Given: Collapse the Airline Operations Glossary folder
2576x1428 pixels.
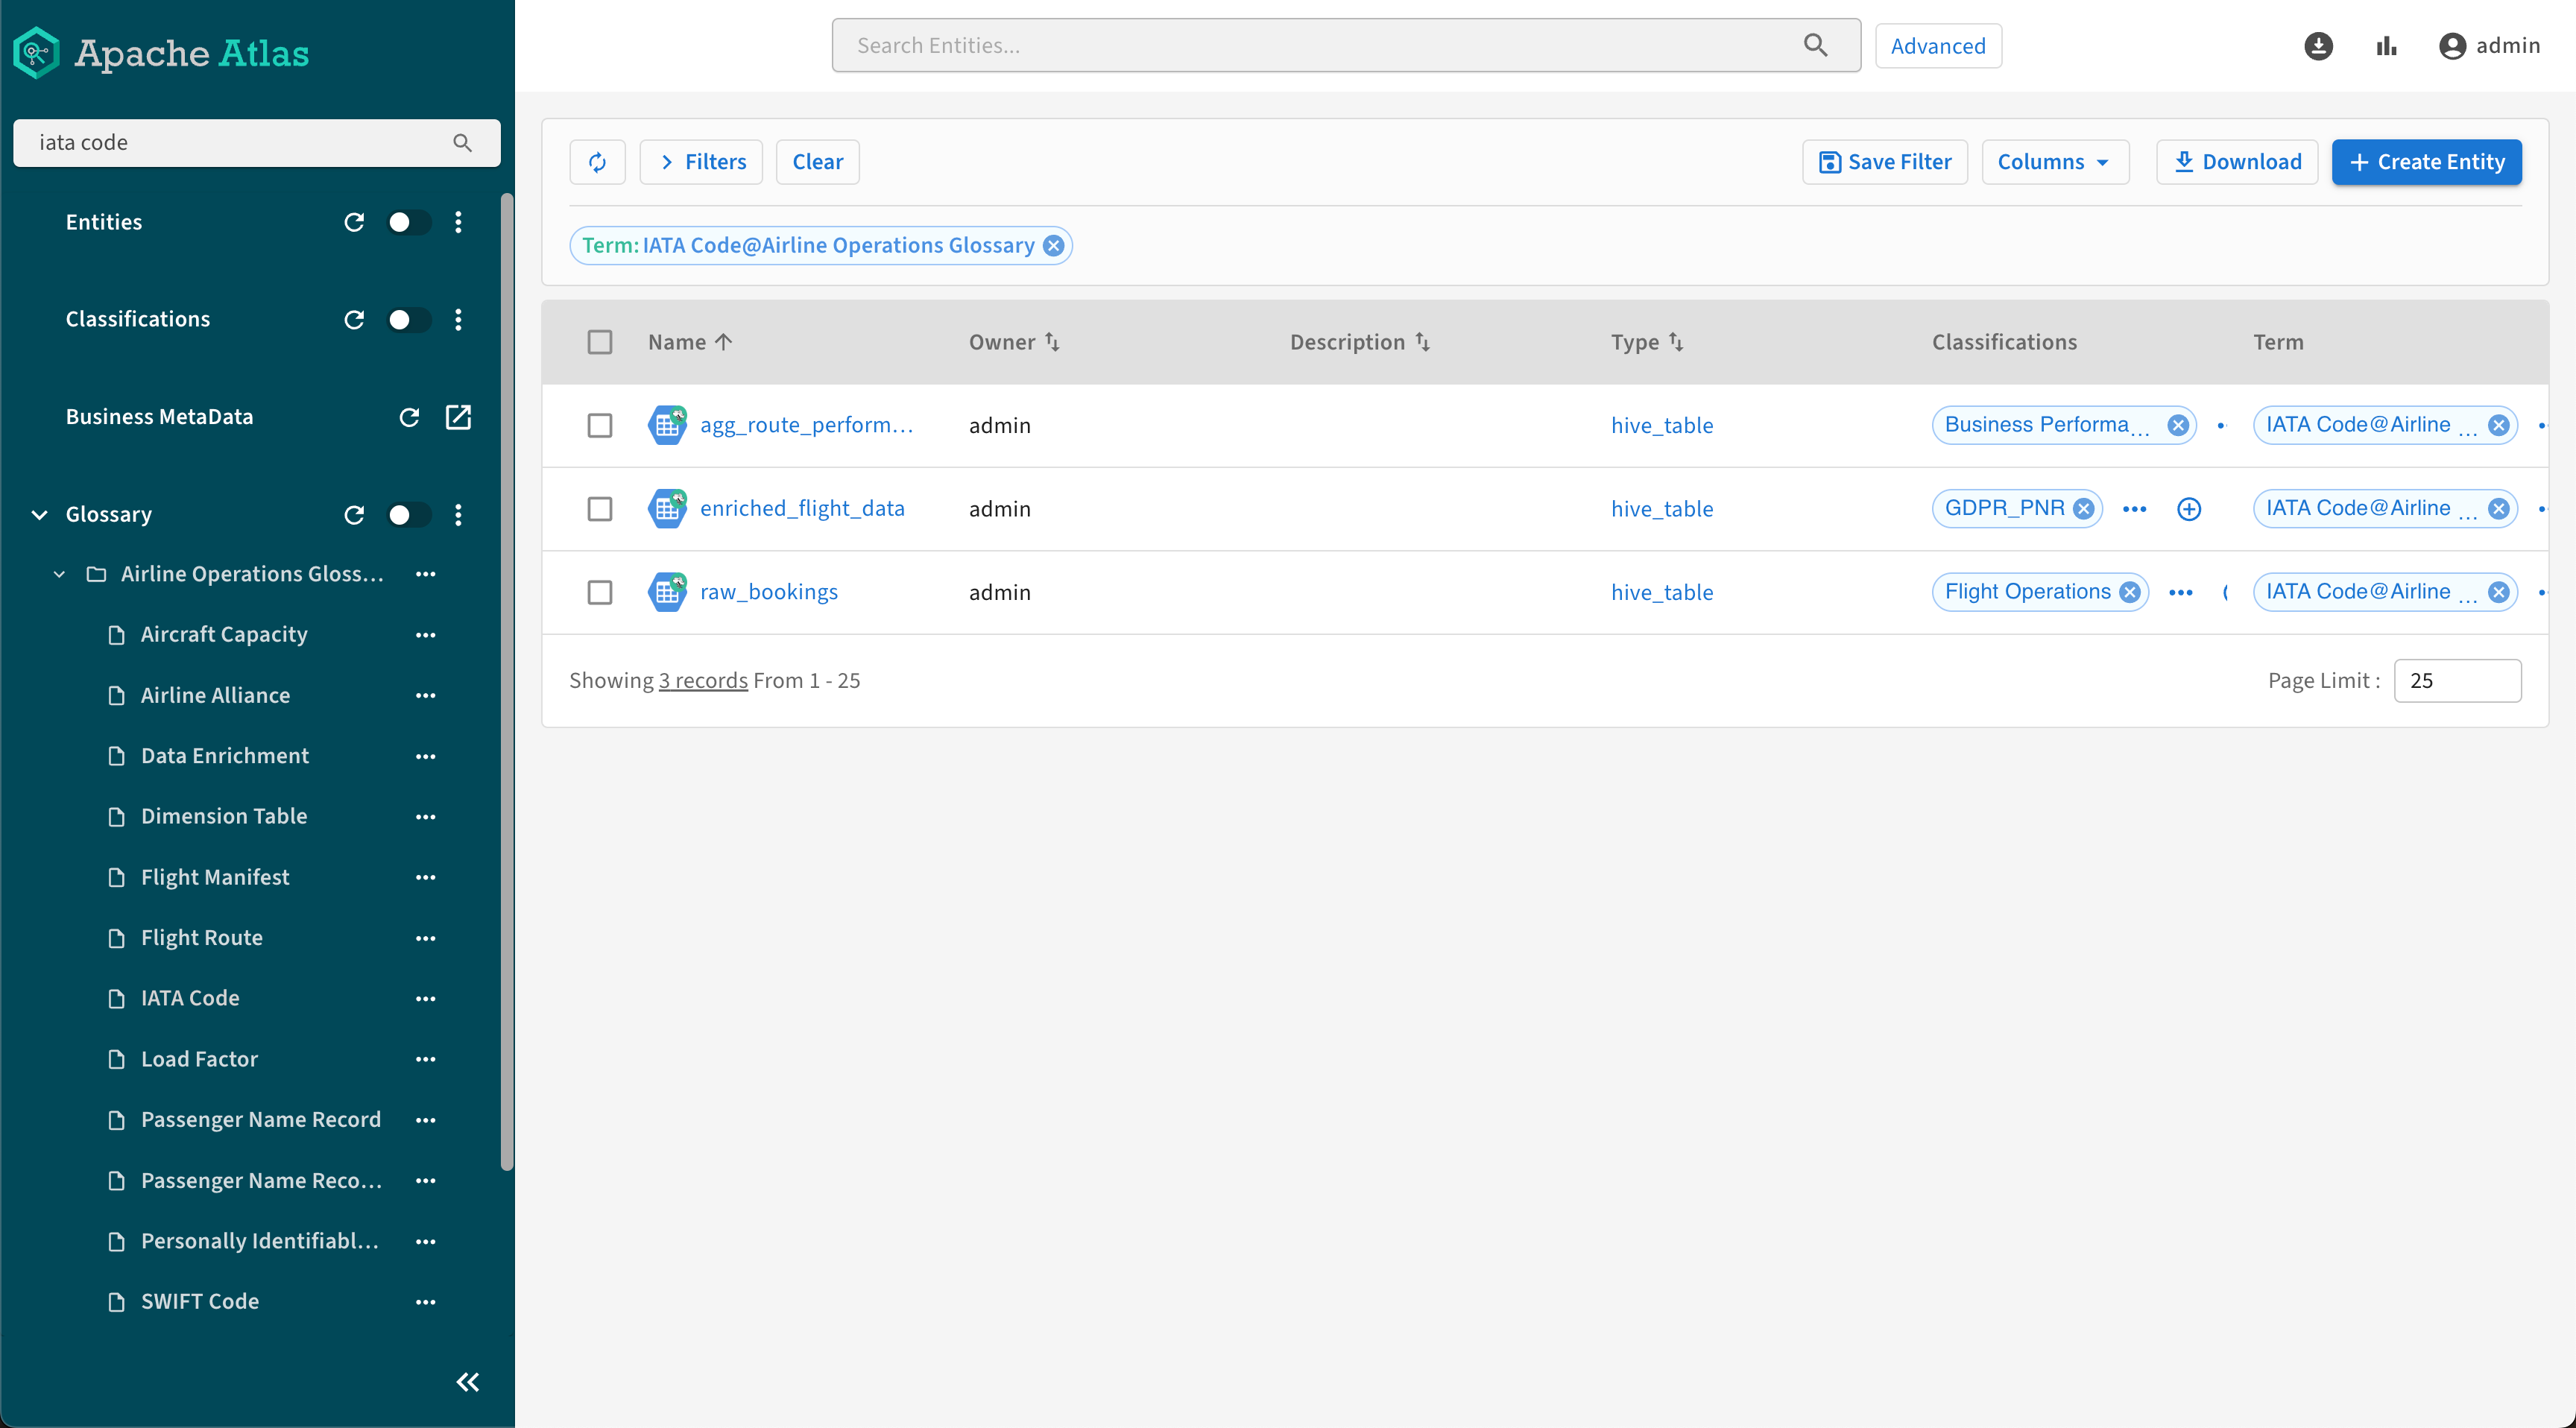Looking at the screenshot, I should 59,574.
